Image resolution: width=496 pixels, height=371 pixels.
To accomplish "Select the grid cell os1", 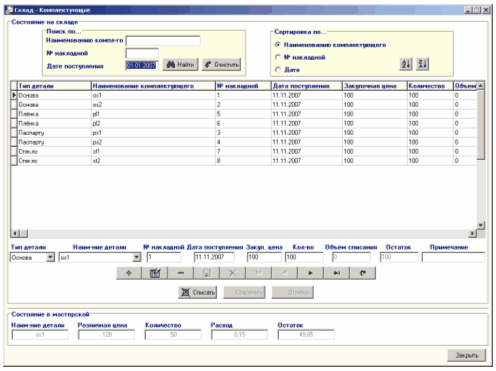I will click(153, 95).
